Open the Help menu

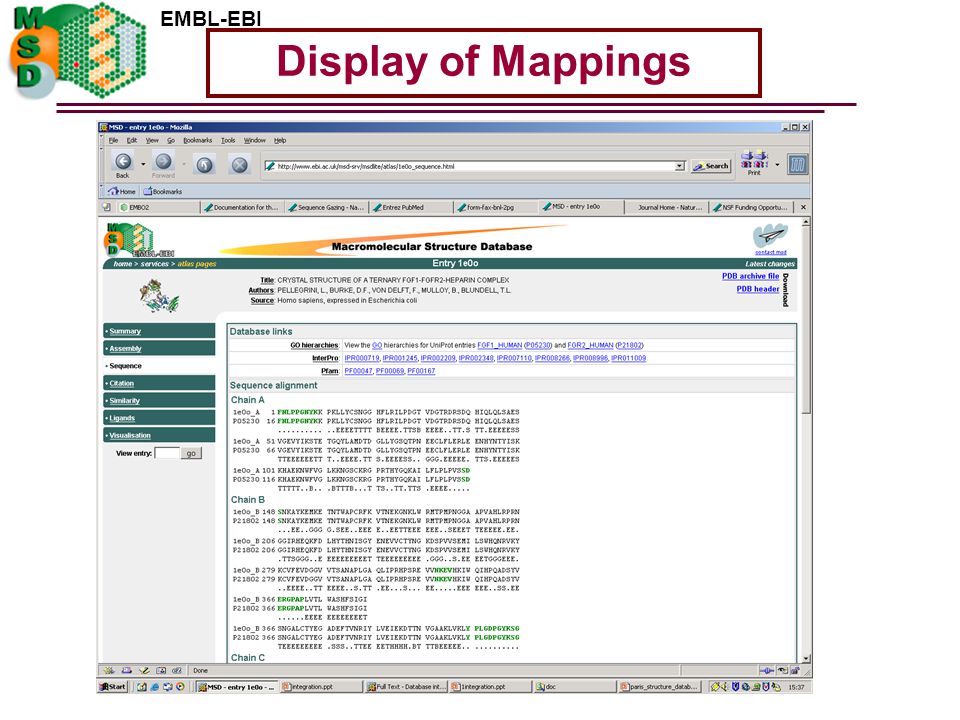click(x=280, y=140)
